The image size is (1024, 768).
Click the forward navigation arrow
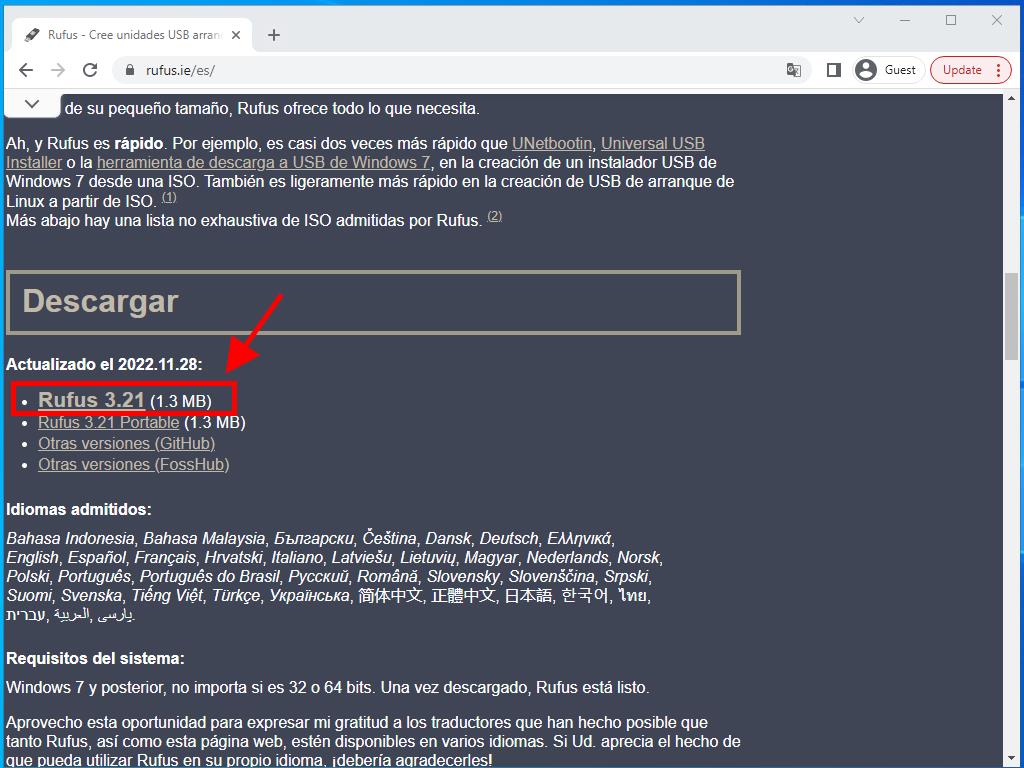click(58, 70)
